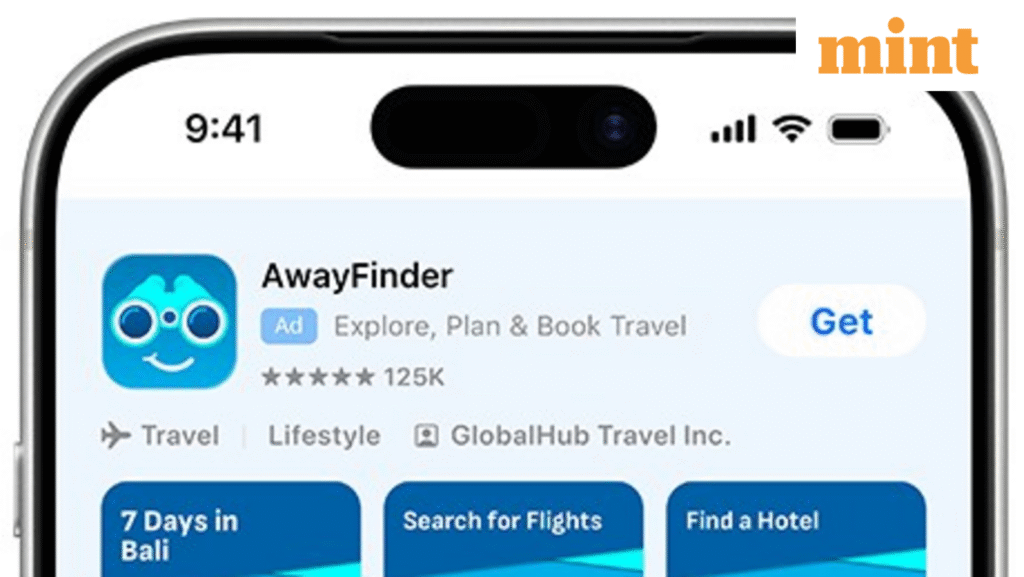Tap the AwayFinder app title
The height and width of the screenshot is (577, 1024).
click(x=357, y=276)
